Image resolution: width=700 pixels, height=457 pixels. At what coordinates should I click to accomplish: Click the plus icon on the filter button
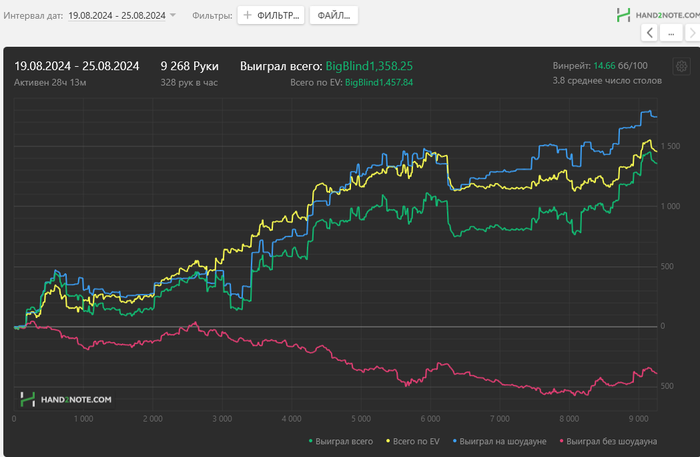247,16
